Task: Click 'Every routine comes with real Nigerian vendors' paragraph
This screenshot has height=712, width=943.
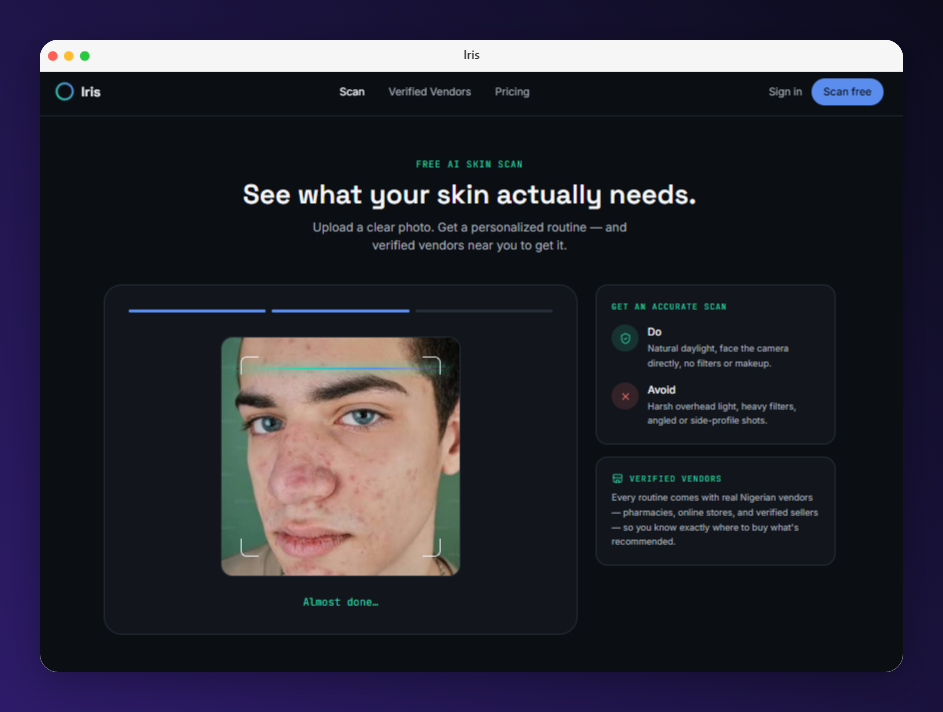Action: (x=714, y=520)
